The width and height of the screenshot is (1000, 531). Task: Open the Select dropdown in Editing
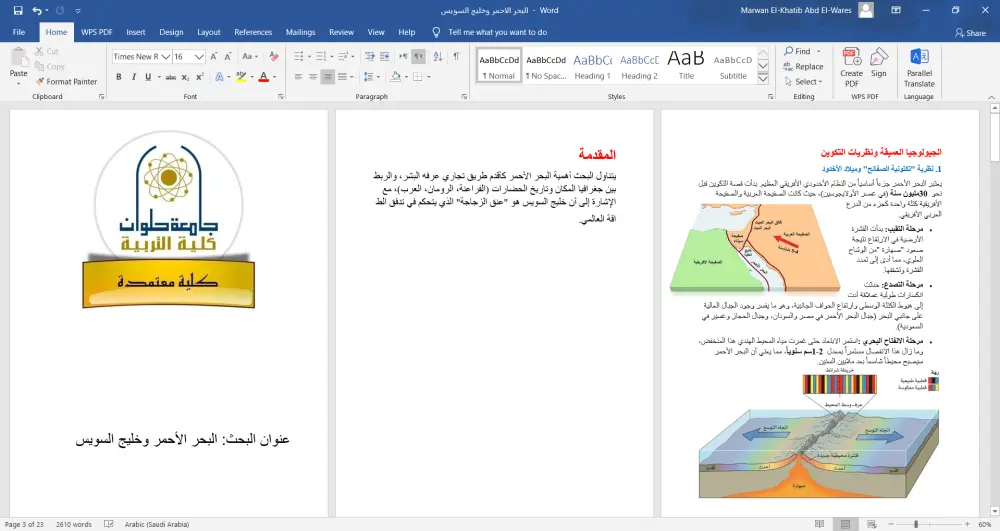click(804, 82)
